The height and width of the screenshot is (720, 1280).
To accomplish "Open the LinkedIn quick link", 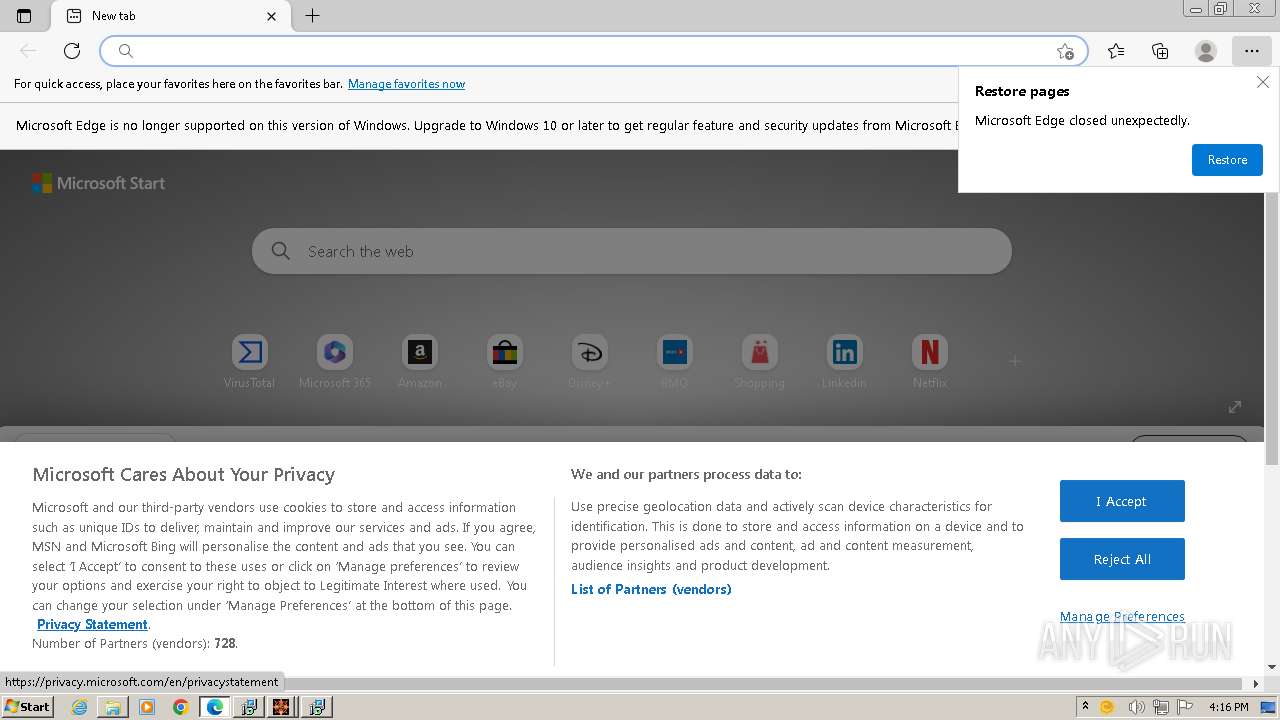I will [x=844, y=362].
